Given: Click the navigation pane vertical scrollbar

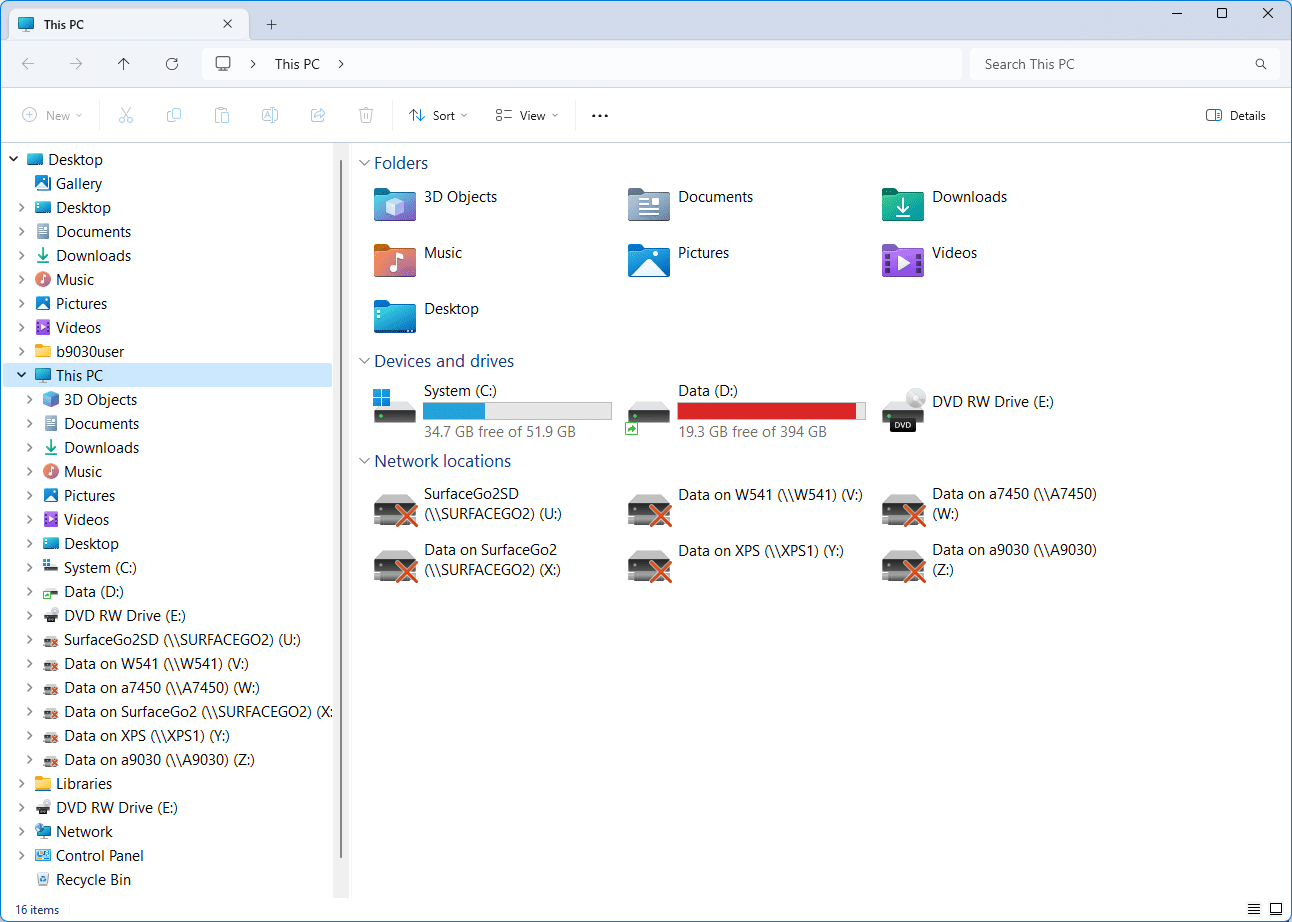Looking at the screenshot, I should (x=341, y=510).
